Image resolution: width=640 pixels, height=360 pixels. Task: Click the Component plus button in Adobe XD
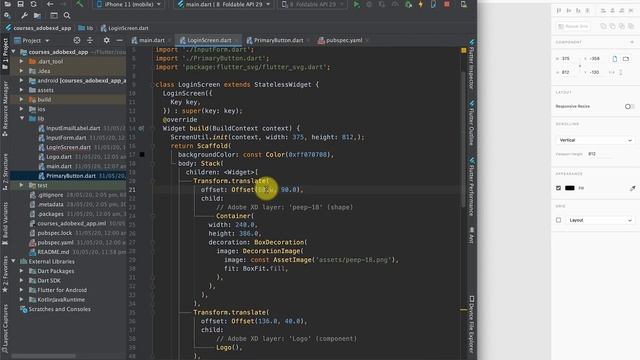632,42
